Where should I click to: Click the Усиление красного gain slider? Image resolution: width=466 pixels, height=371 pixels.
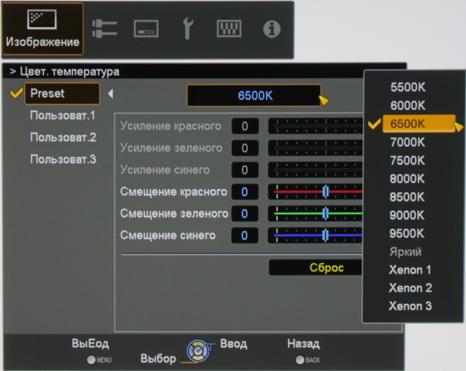coord(315,126)
